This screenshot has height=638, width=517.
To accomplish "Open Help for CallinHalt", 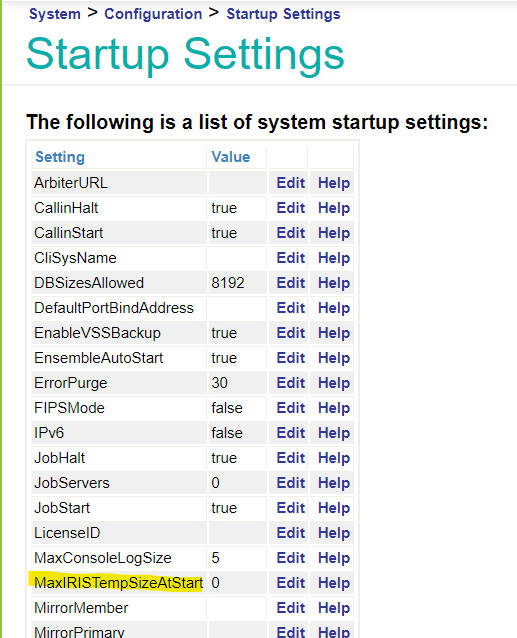I will (334, 208).
